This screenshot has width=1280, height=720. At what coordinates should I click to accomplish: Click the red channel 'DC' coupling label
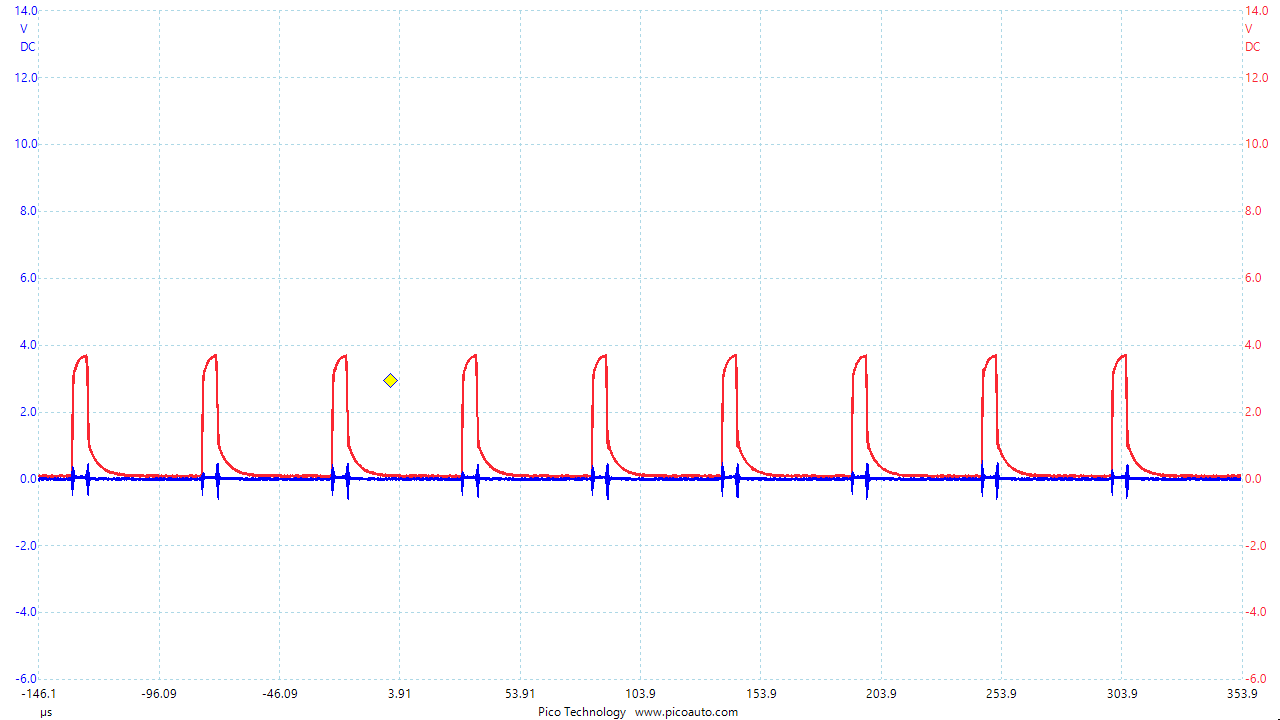(1252, 47)
